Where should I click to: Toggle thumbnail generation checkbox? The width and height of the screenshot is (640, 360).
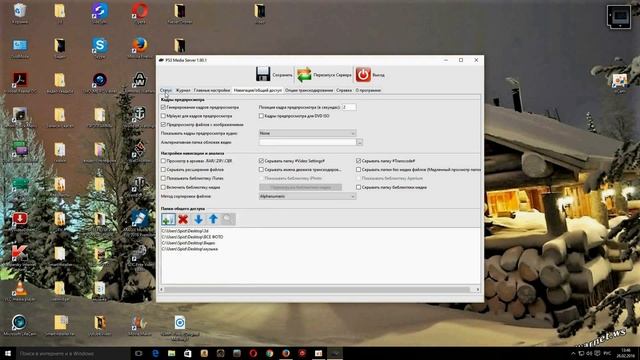coord(163,107)
